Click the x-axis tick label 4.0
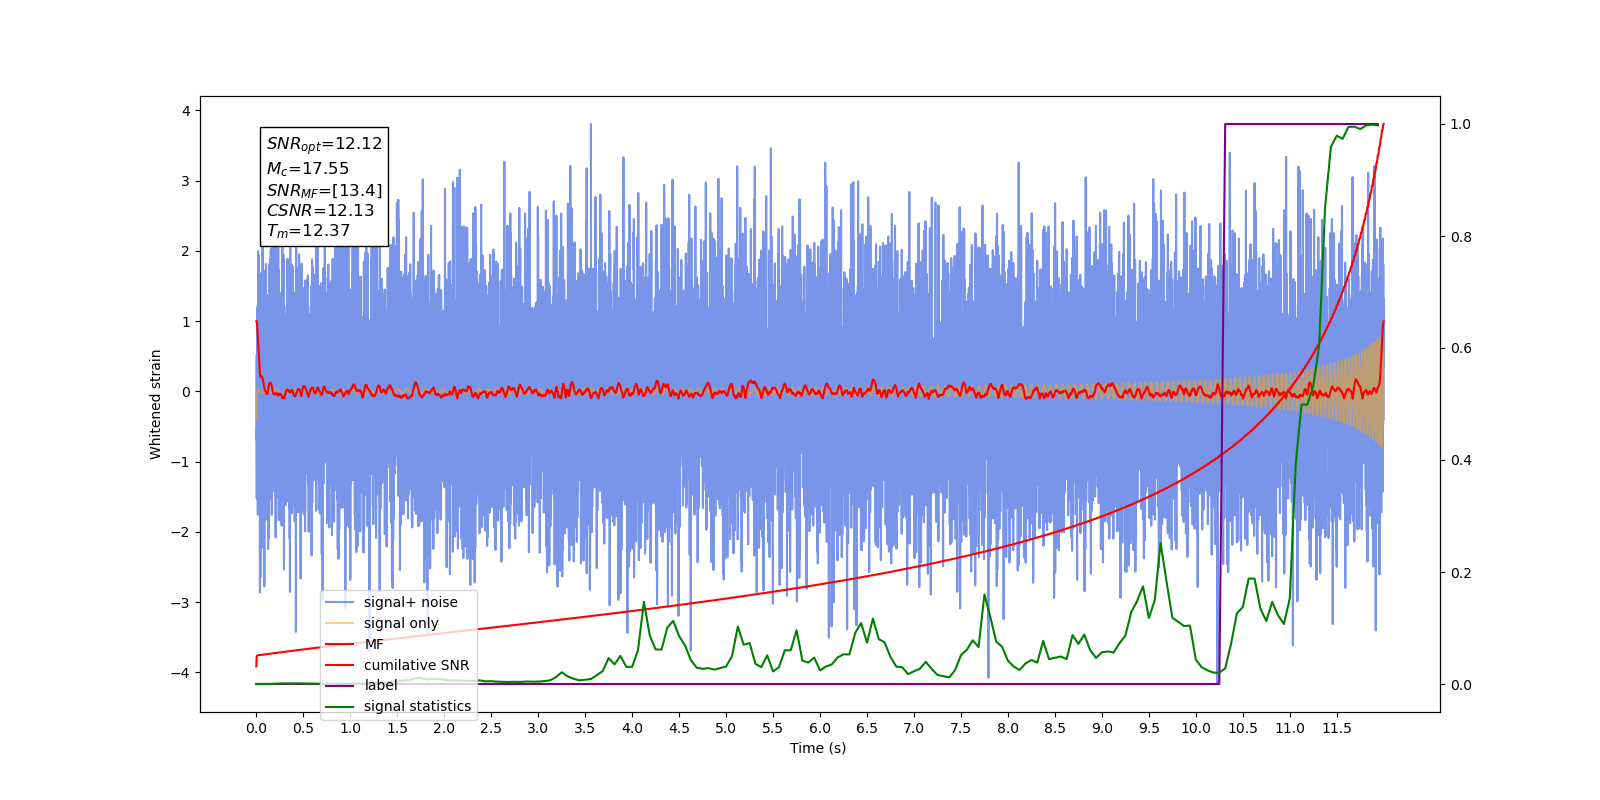The image size is (1600, 800). tap(632, 728)
